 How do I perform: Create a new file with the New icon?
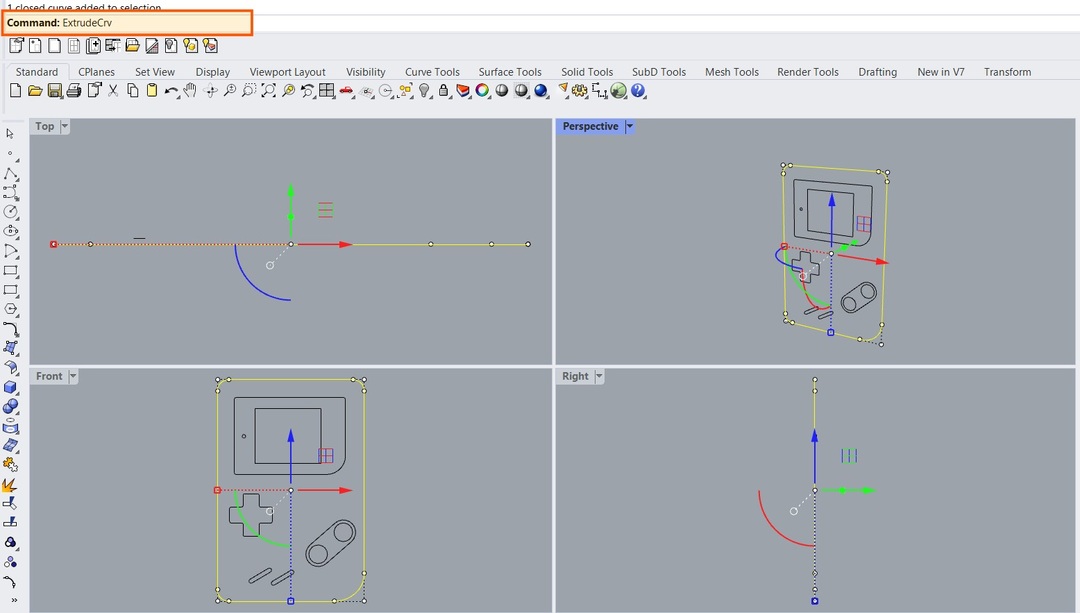pos(15,90)
